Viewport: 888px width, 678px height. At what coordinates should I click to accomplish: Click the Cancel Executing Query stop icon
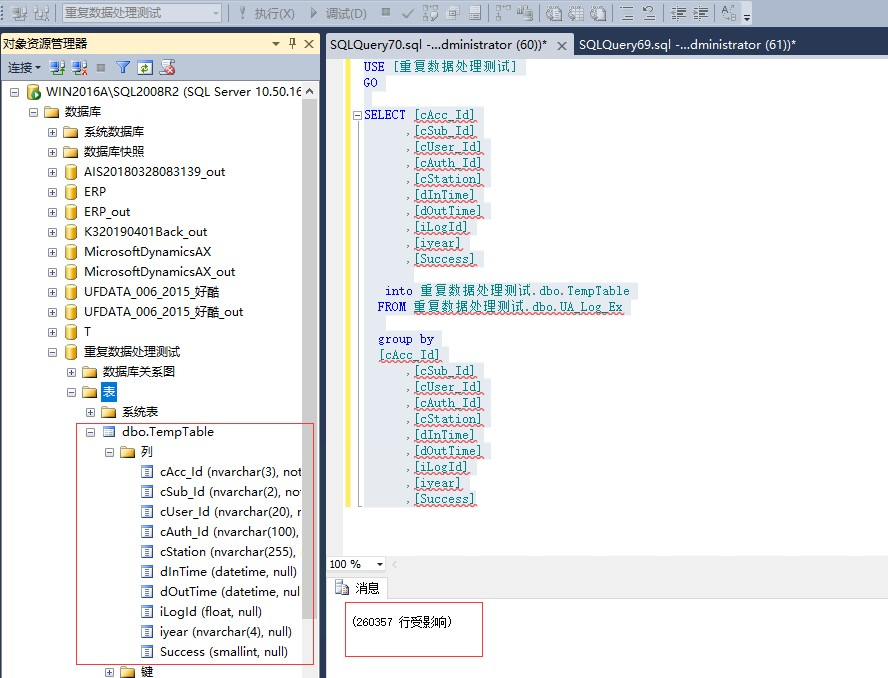point(386,12)
